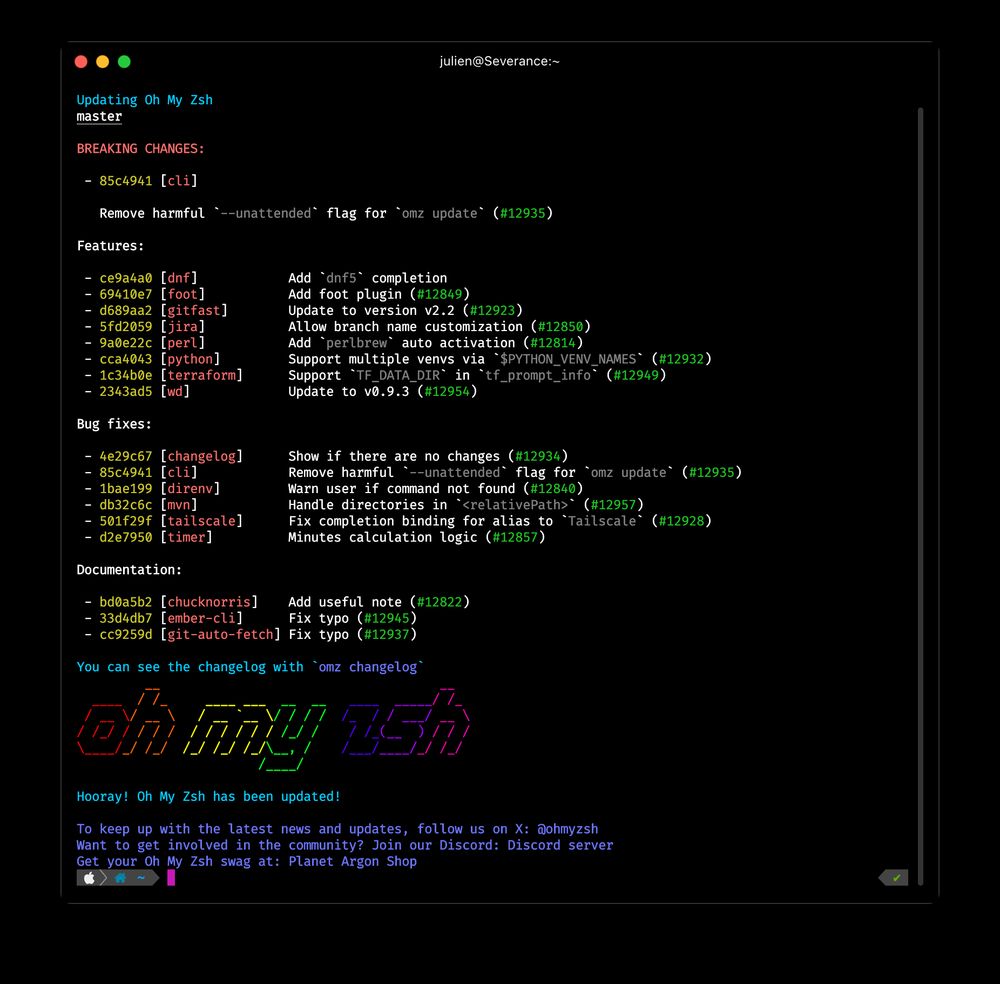Click the [chucknorris] plugin label
1000x984 pixels.
tap(209, 602)
